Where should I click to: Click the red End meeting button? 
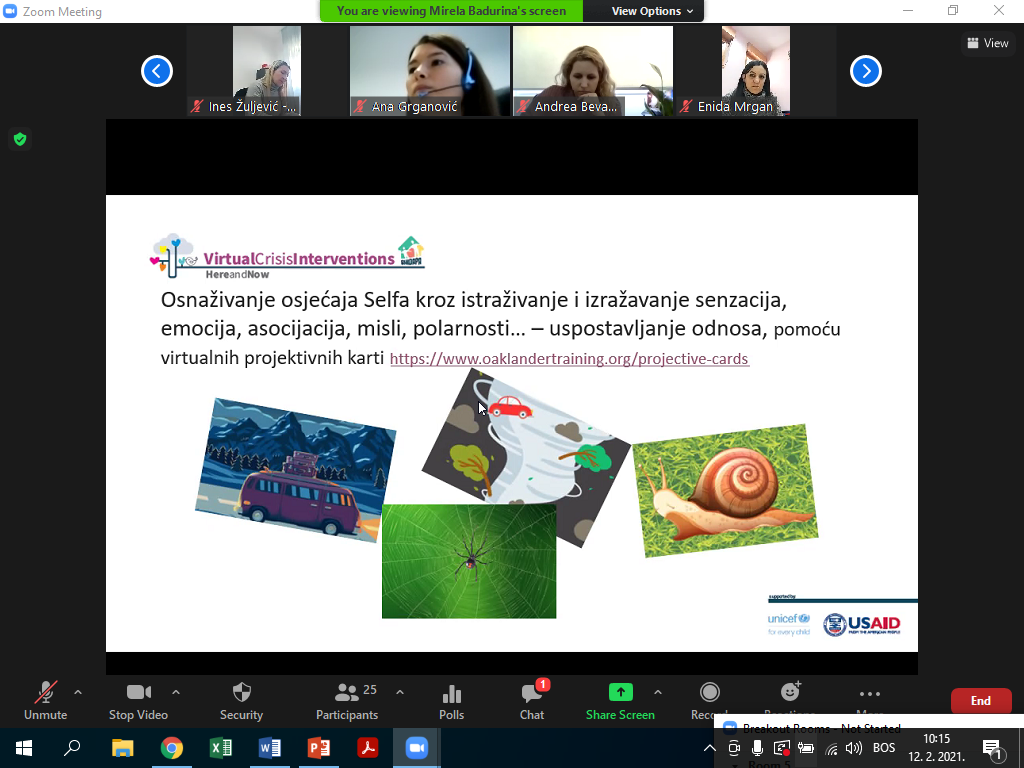click(980, 701)
